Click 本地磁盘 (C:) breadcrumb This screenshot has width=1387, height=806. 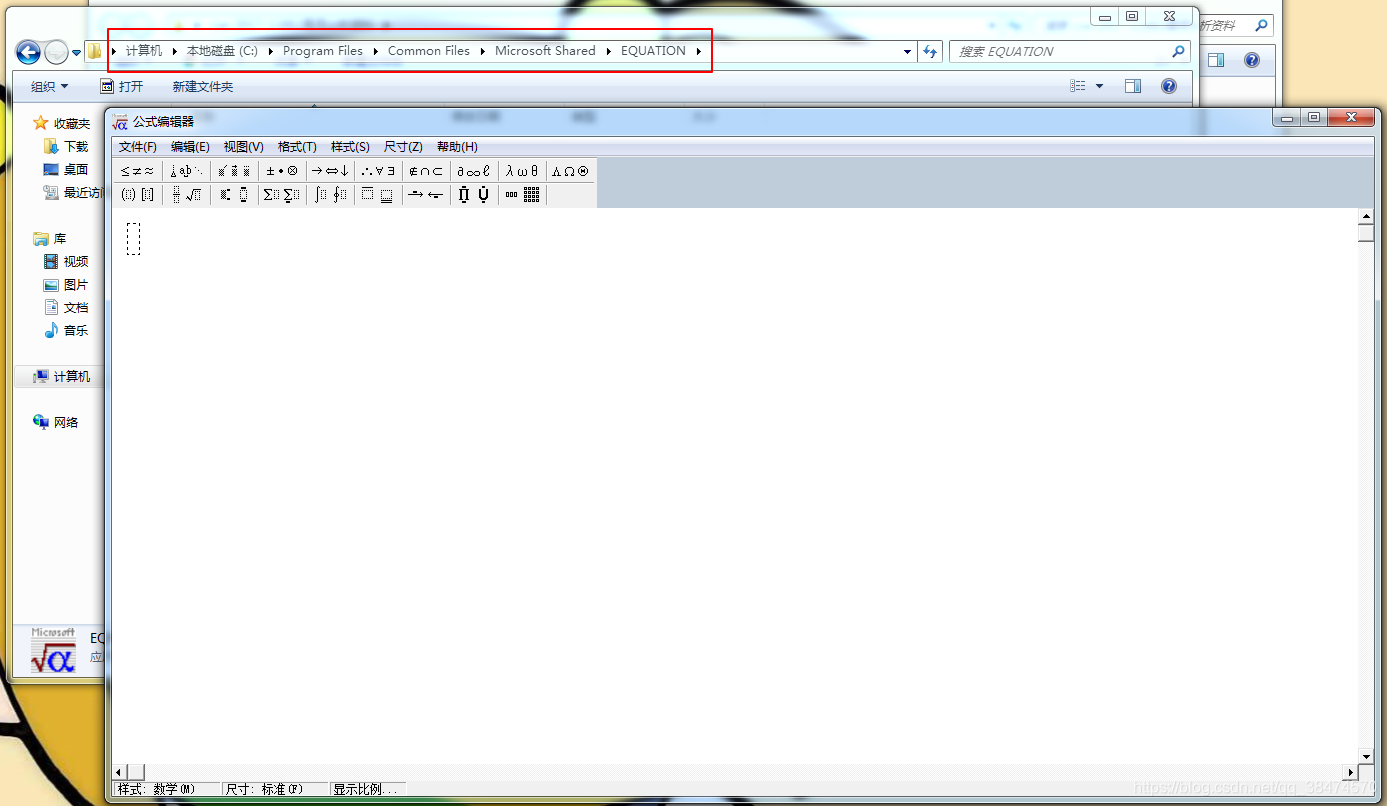[222, 51]
